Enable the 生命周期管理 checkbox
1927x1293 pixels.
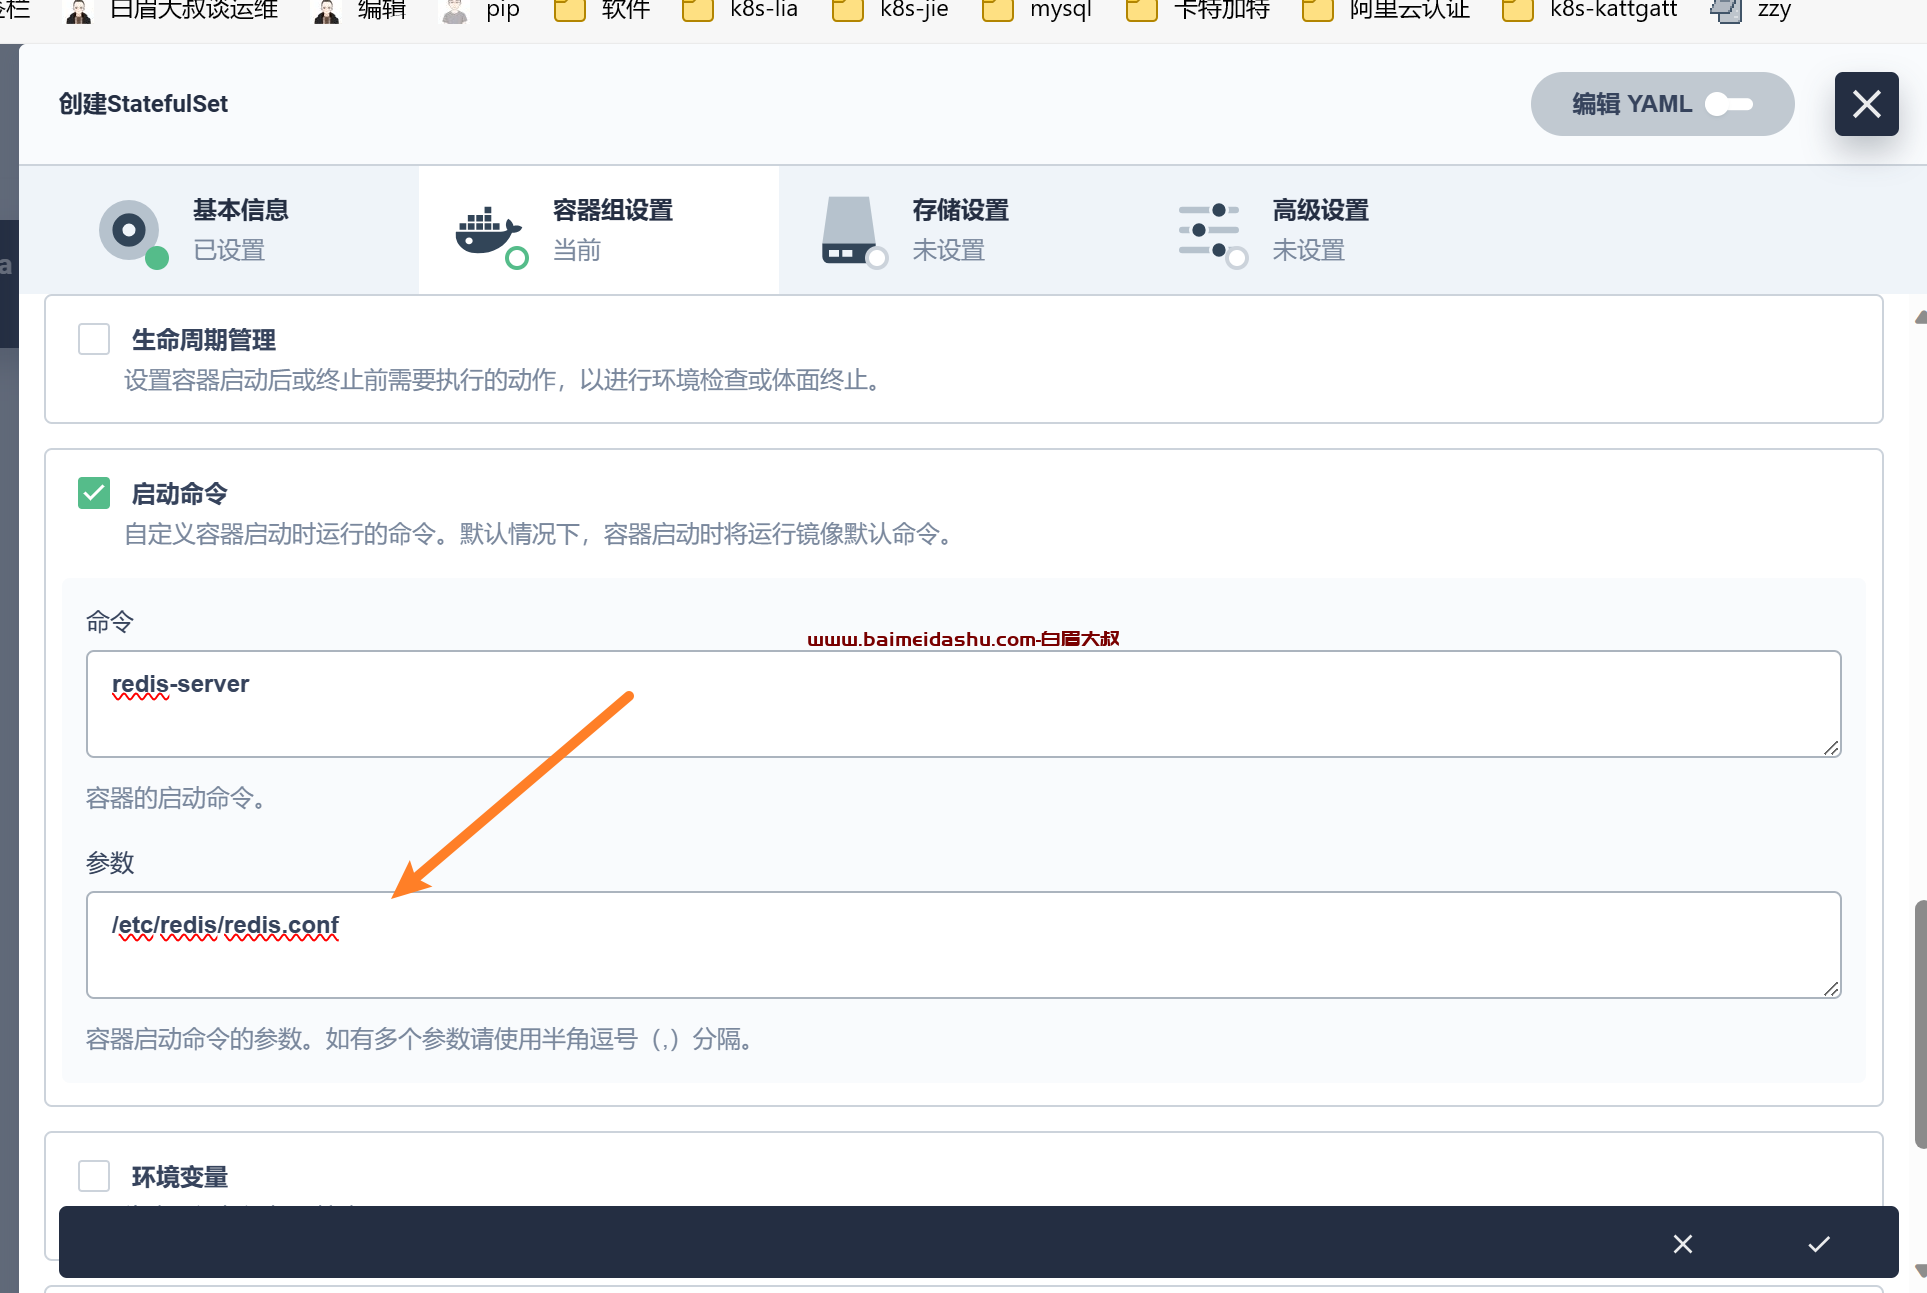tap(94, 339)
